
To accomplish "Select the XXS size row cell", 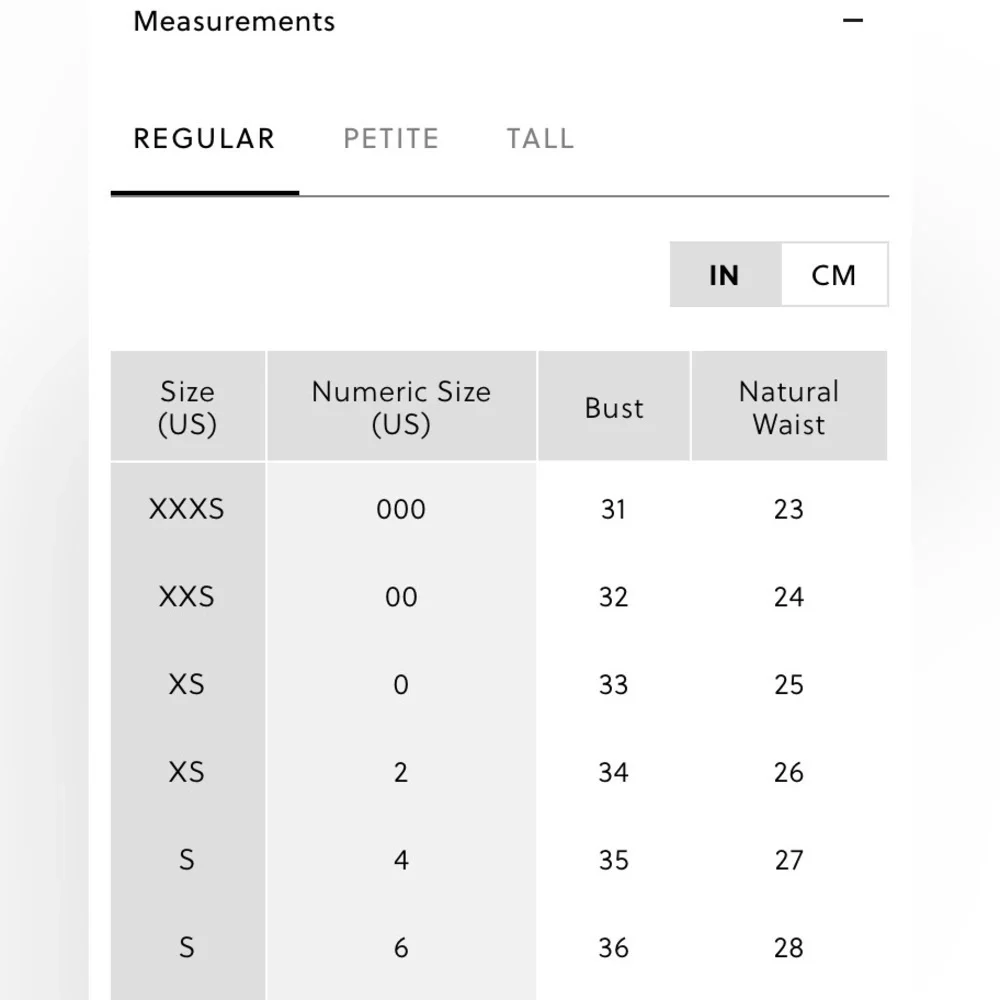I will tap(188, 597).
